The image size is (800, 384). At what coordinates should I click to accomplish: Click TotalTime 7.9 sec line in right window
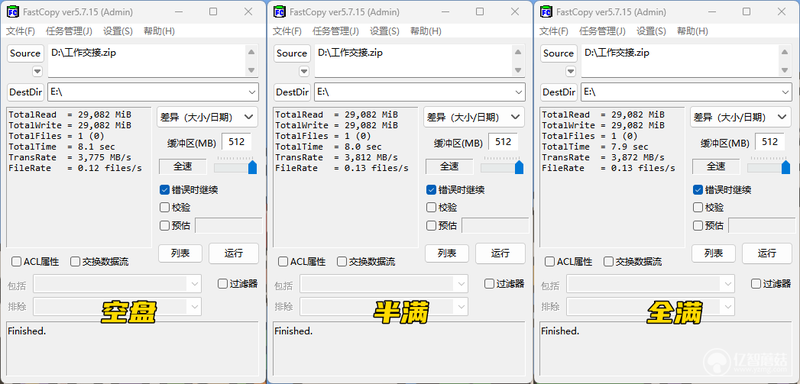point(595,147)
